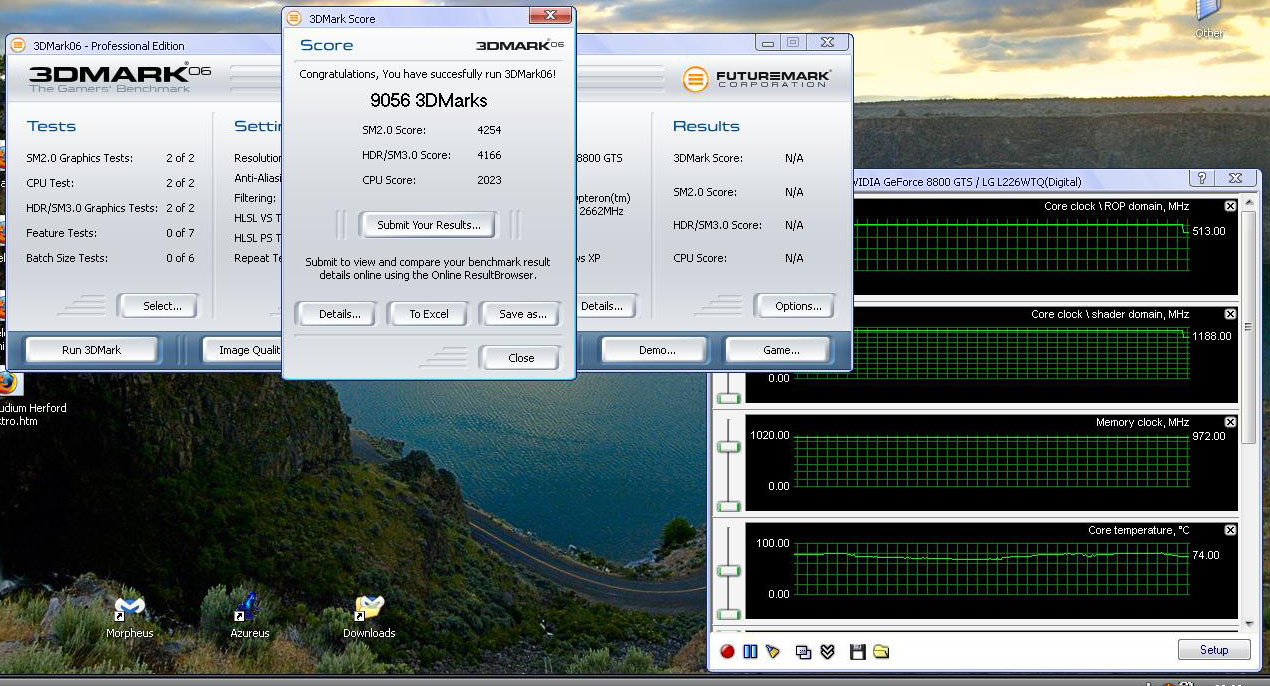Click Demo button in 3DMark06
1270x686 pixels.
point(656,350)
